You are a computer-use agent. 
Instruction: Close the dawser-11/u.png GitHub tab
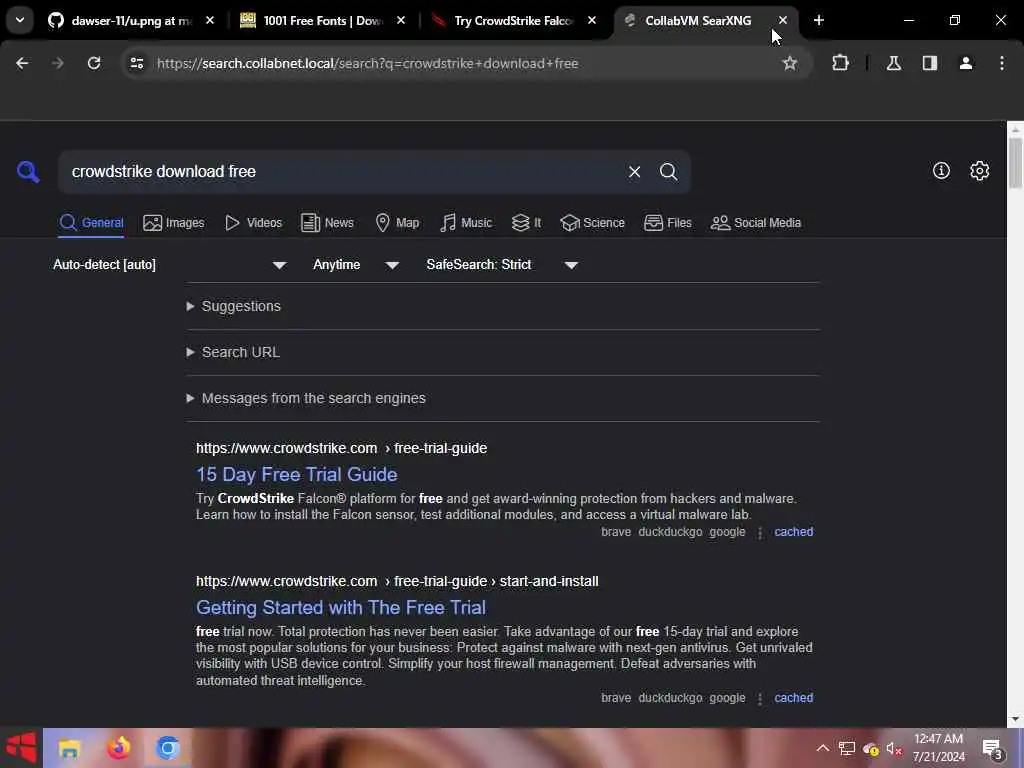pos(210,21)
